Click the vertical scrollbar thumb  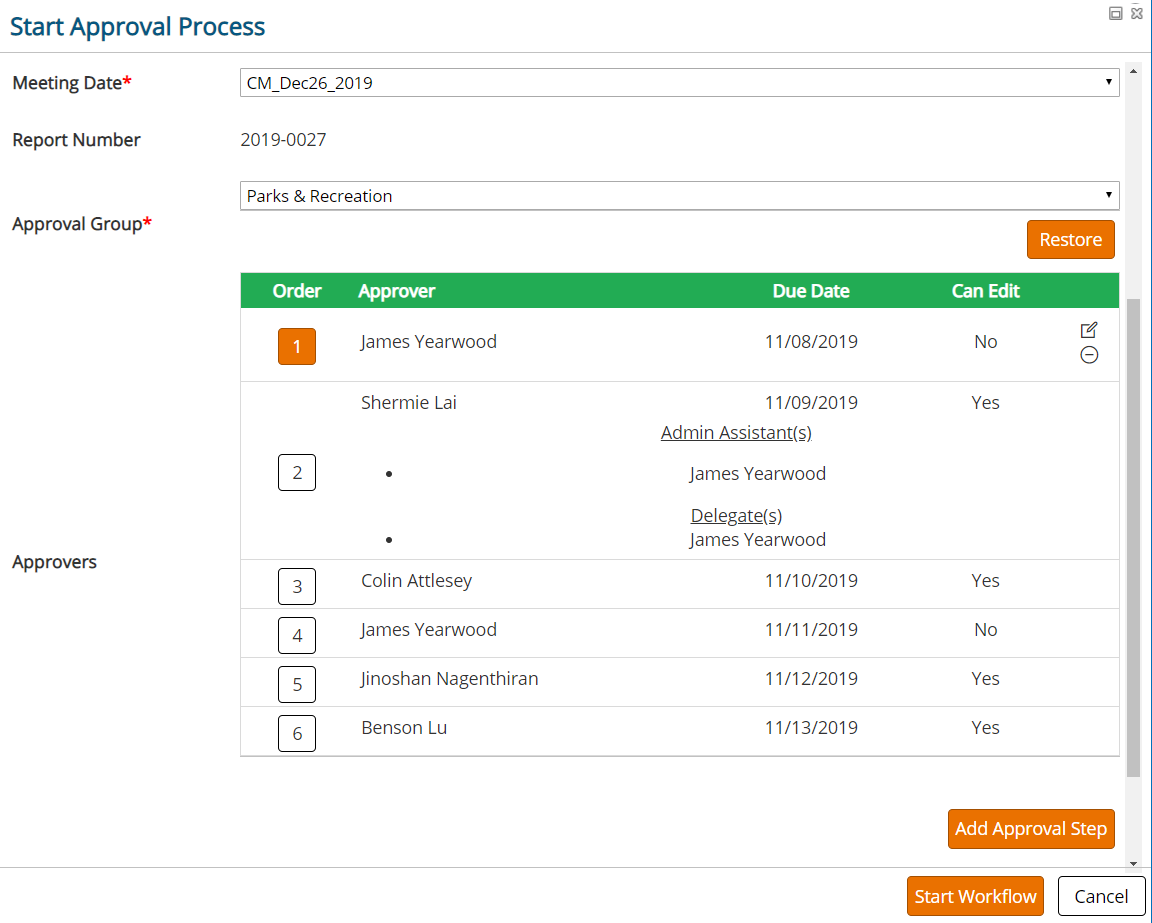pos(1134,537)
